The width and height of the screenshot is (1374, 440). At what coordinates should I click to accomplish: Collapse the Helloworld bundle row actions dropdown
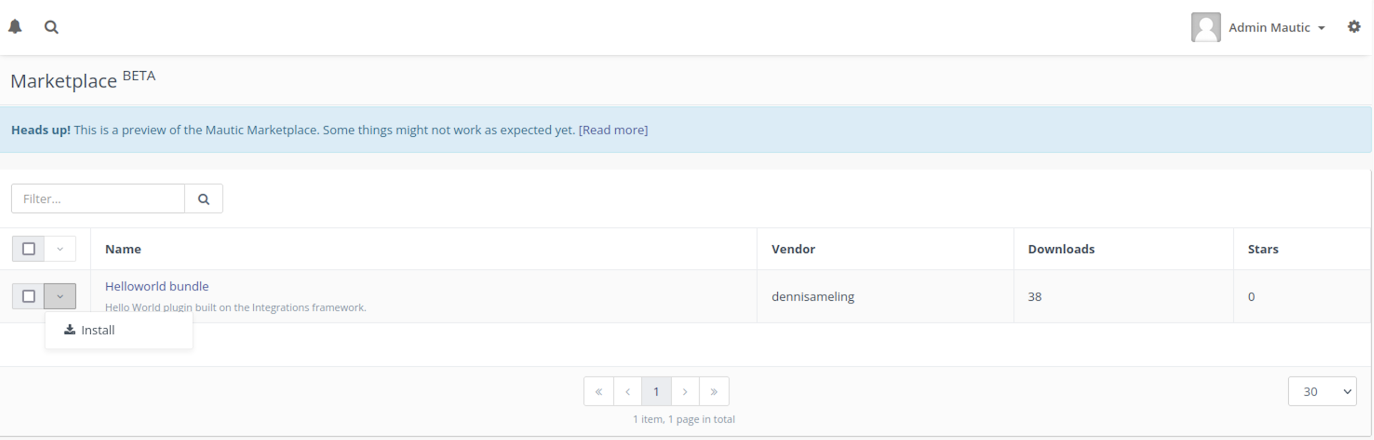click(x=60, y=296)
